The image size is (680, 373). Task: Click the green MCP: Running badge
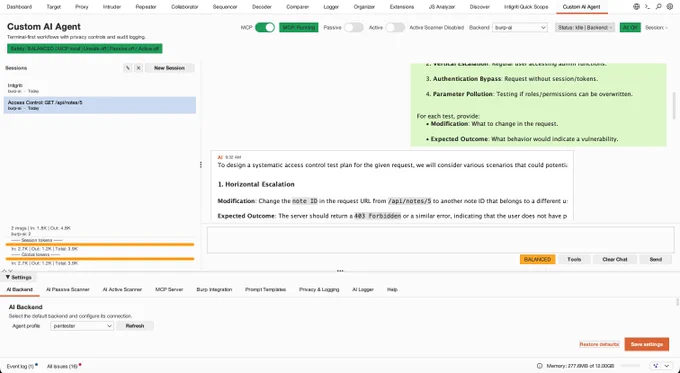click(299, 27)
